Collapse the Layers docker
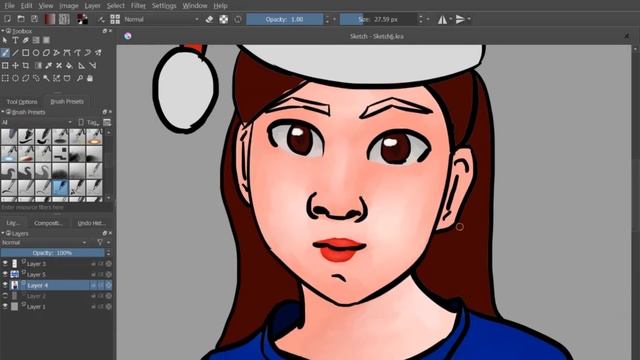 pyautogui.click(x=3, y=233)
